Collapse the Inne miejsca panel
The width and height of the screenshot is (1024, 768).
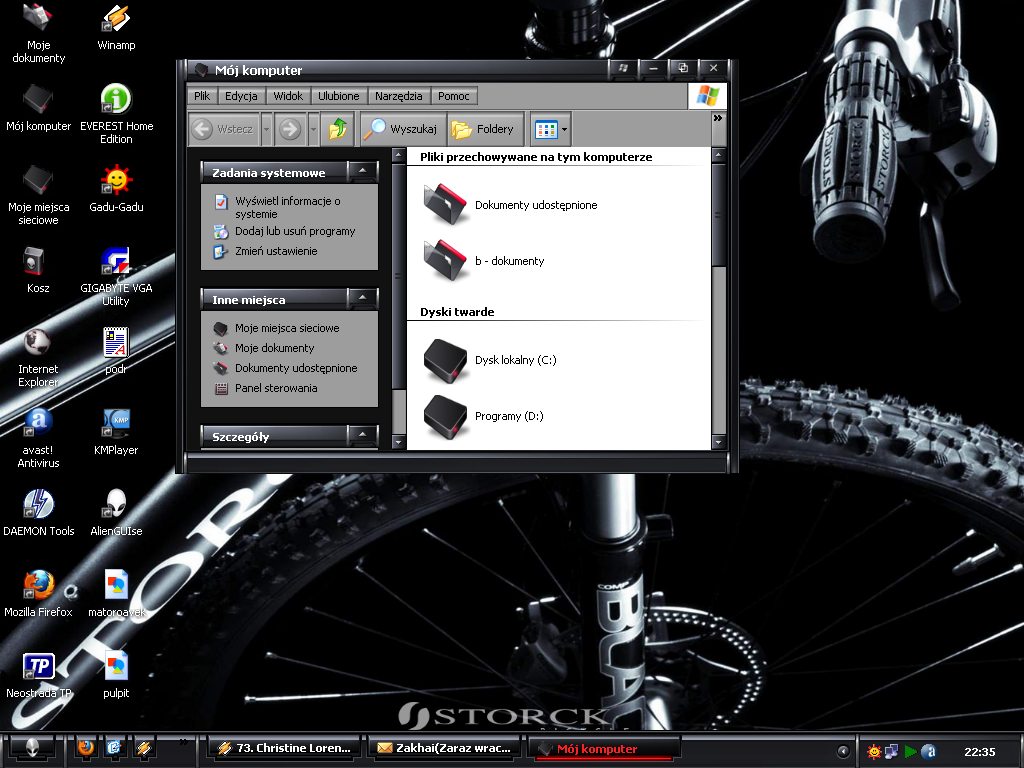pyautogui.click(x=362, y=299)
